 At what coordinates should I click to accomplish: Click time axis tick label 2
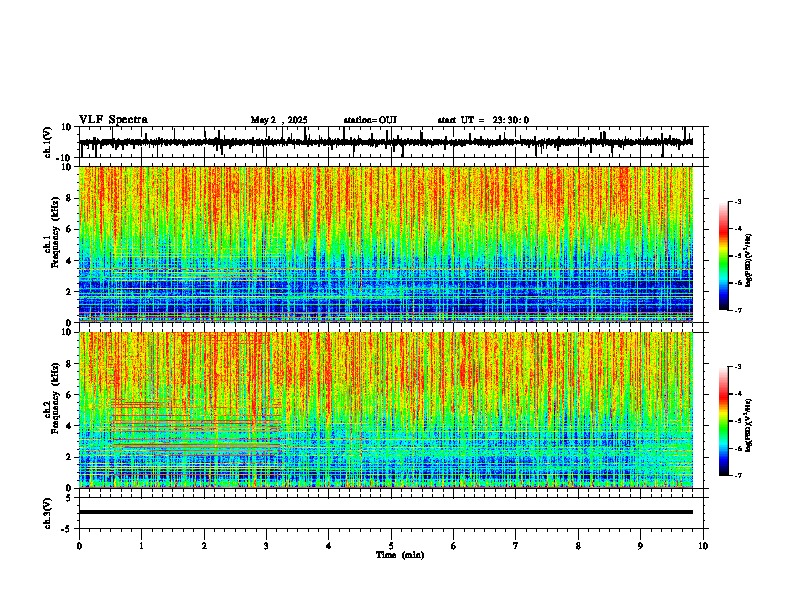click(204, 546)
